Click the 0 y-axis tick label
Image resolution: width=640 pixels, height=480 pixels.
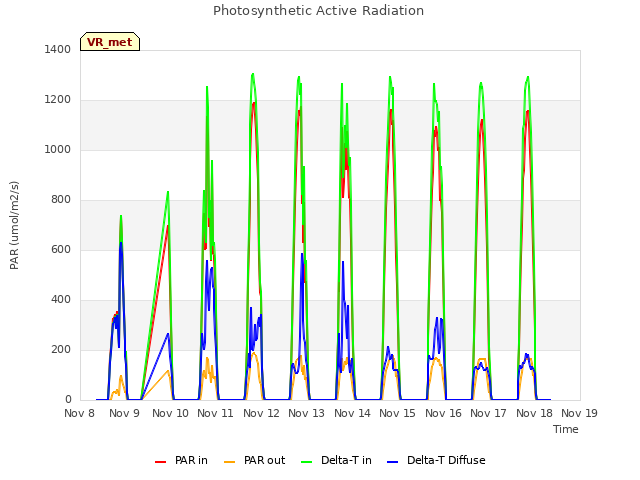click(68, 400)
